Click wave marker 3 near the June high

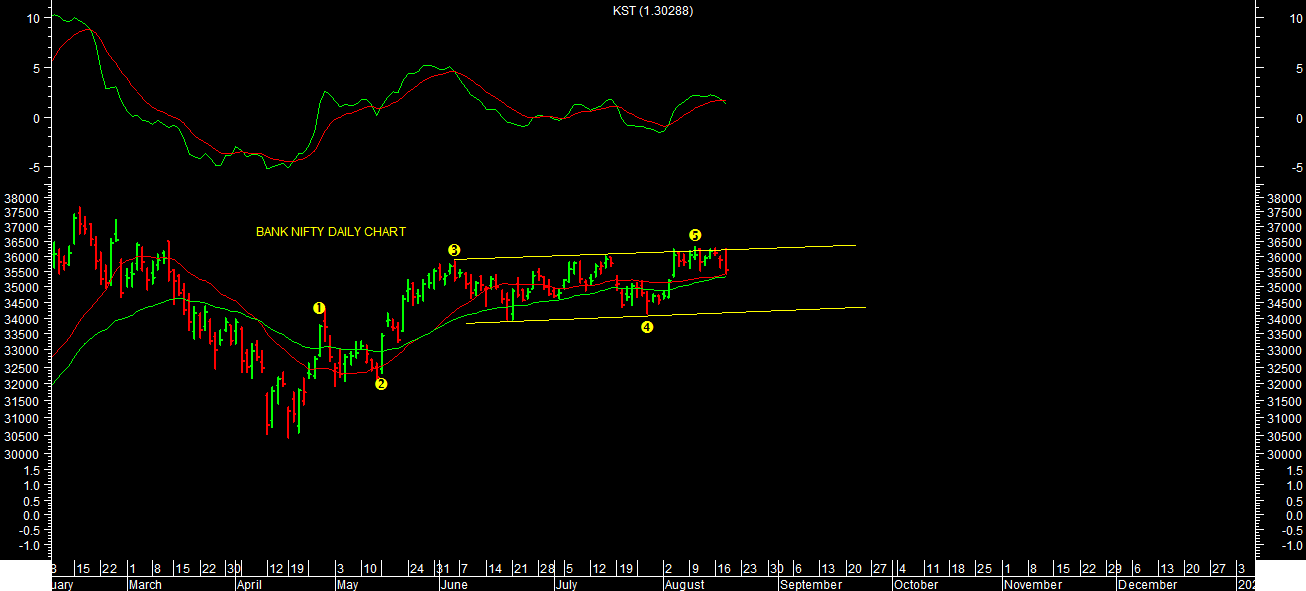pos(454,250)
